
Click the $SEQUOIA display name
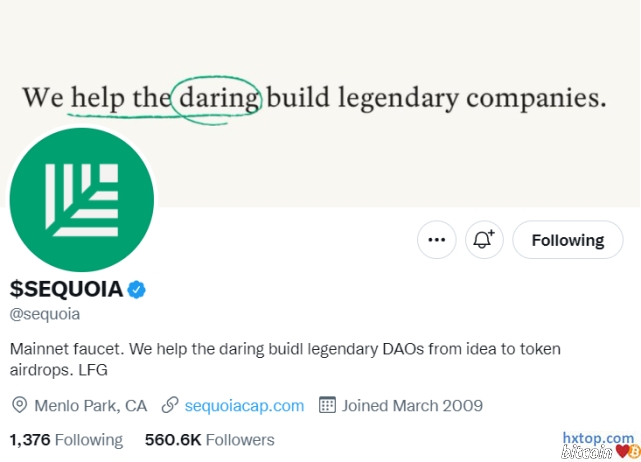pyautogui.click(x=66, y=290)
